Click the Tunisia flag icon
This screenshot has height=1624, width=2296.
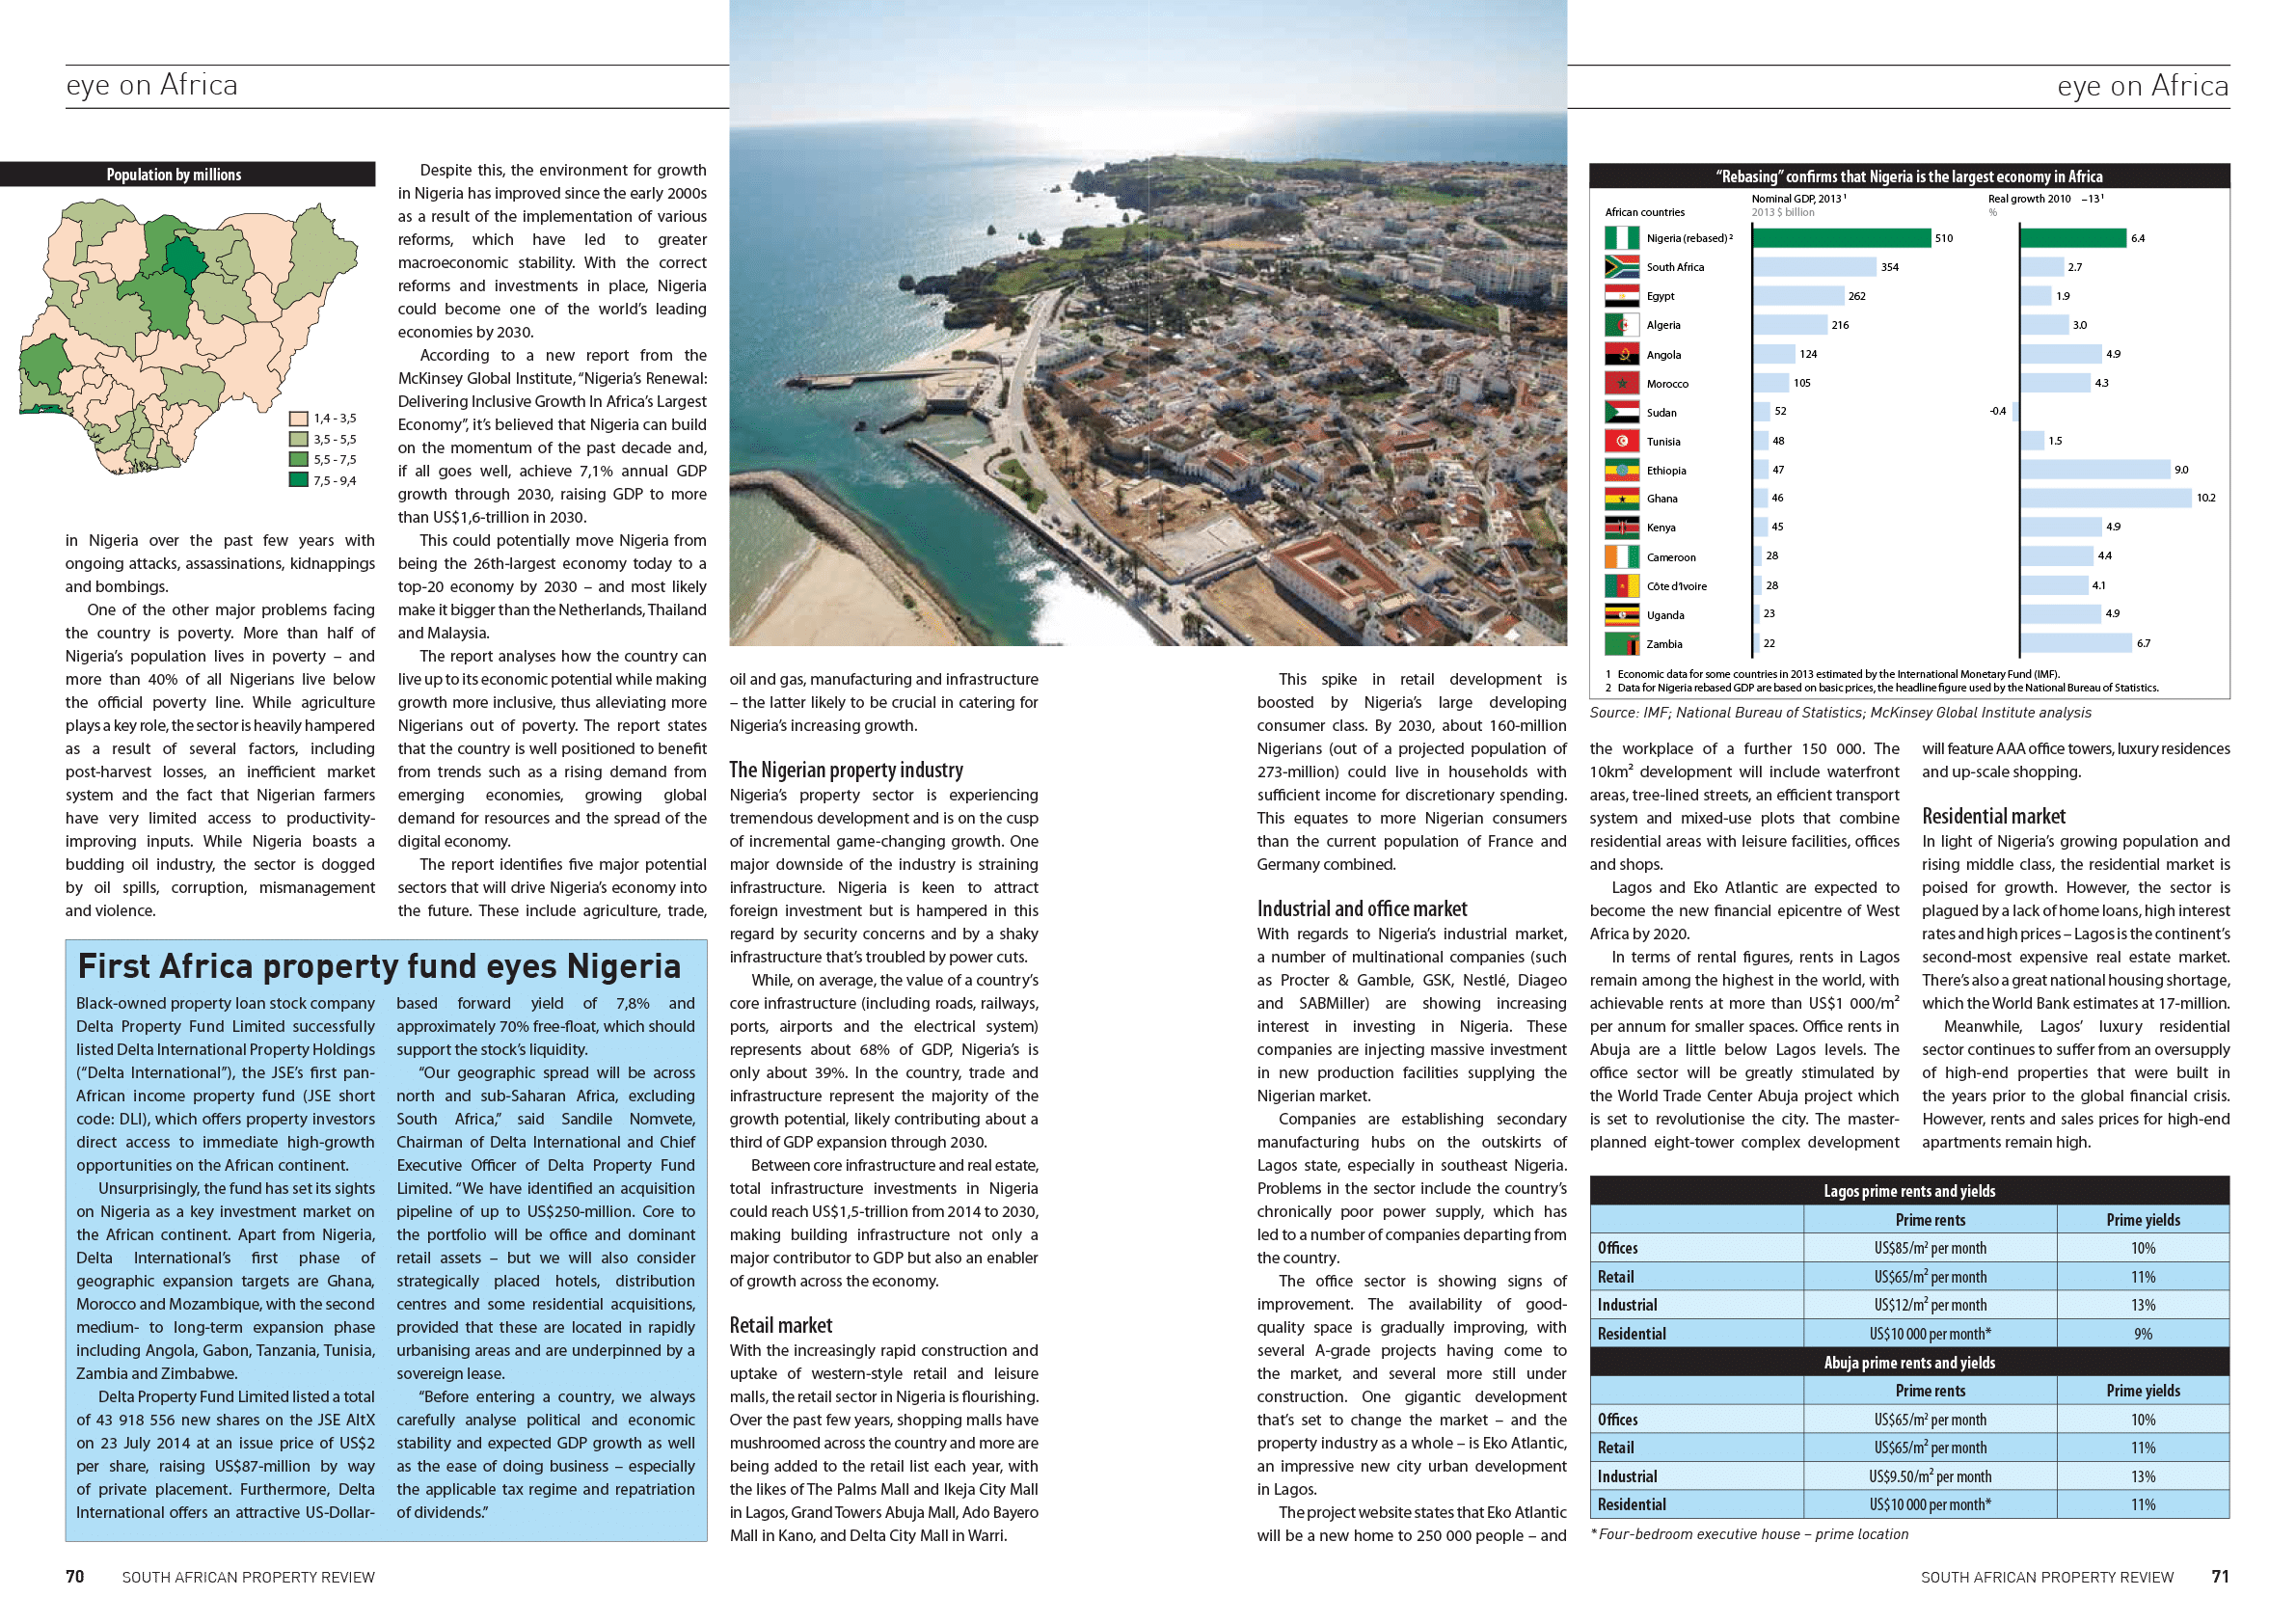[x=1621, y=441]
